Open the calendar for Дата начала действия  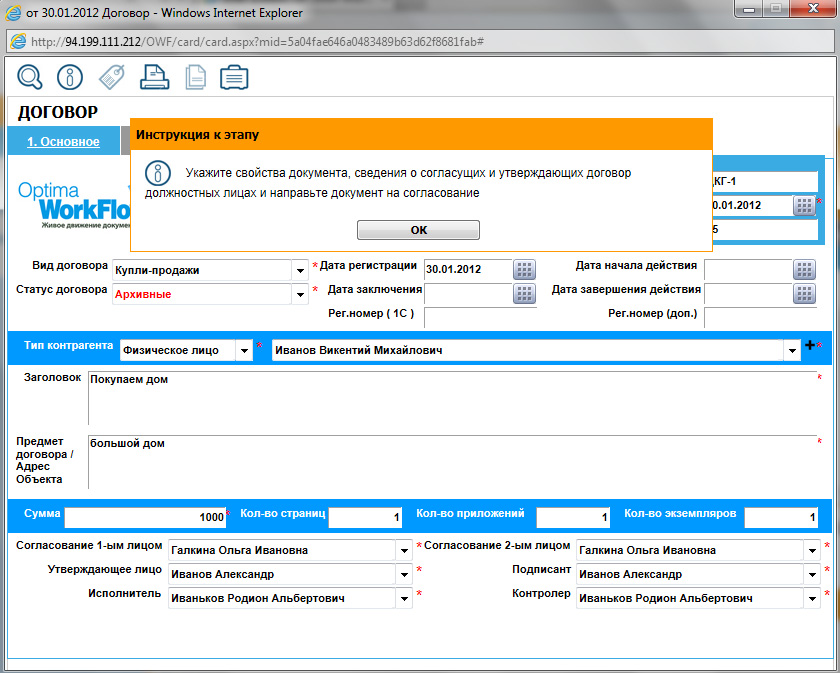803,269
